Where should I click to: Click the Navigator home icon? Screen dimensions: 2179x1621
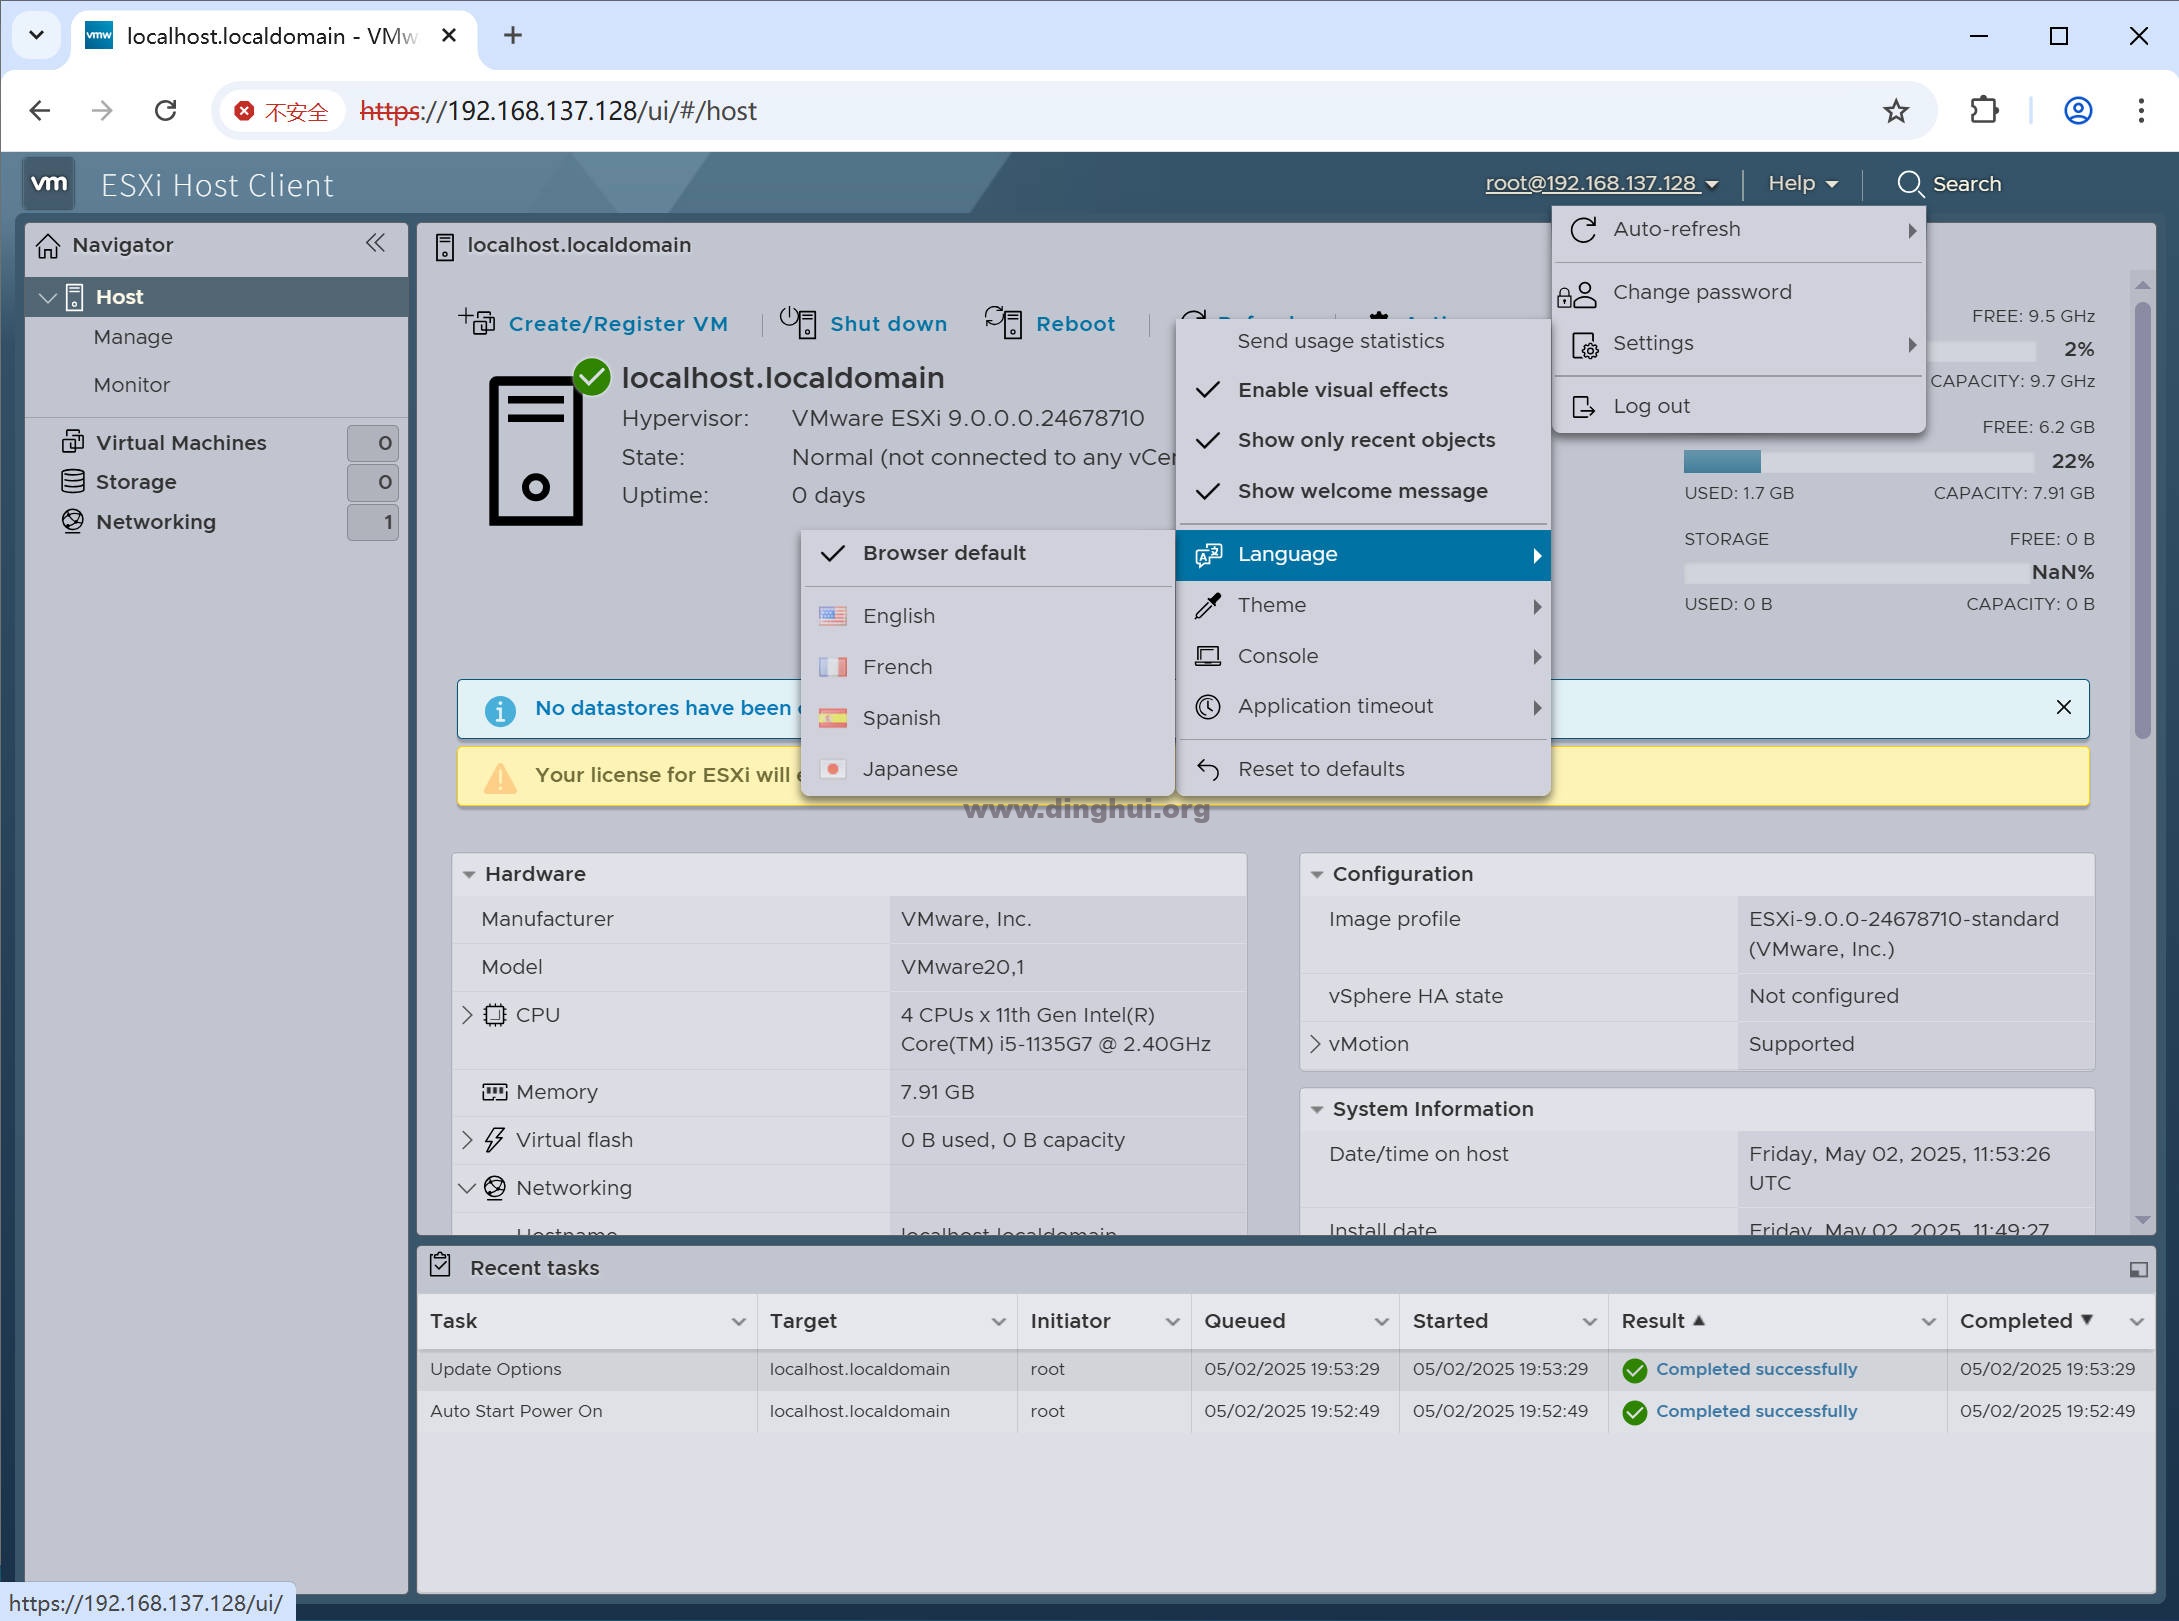[x=48, y=245]
